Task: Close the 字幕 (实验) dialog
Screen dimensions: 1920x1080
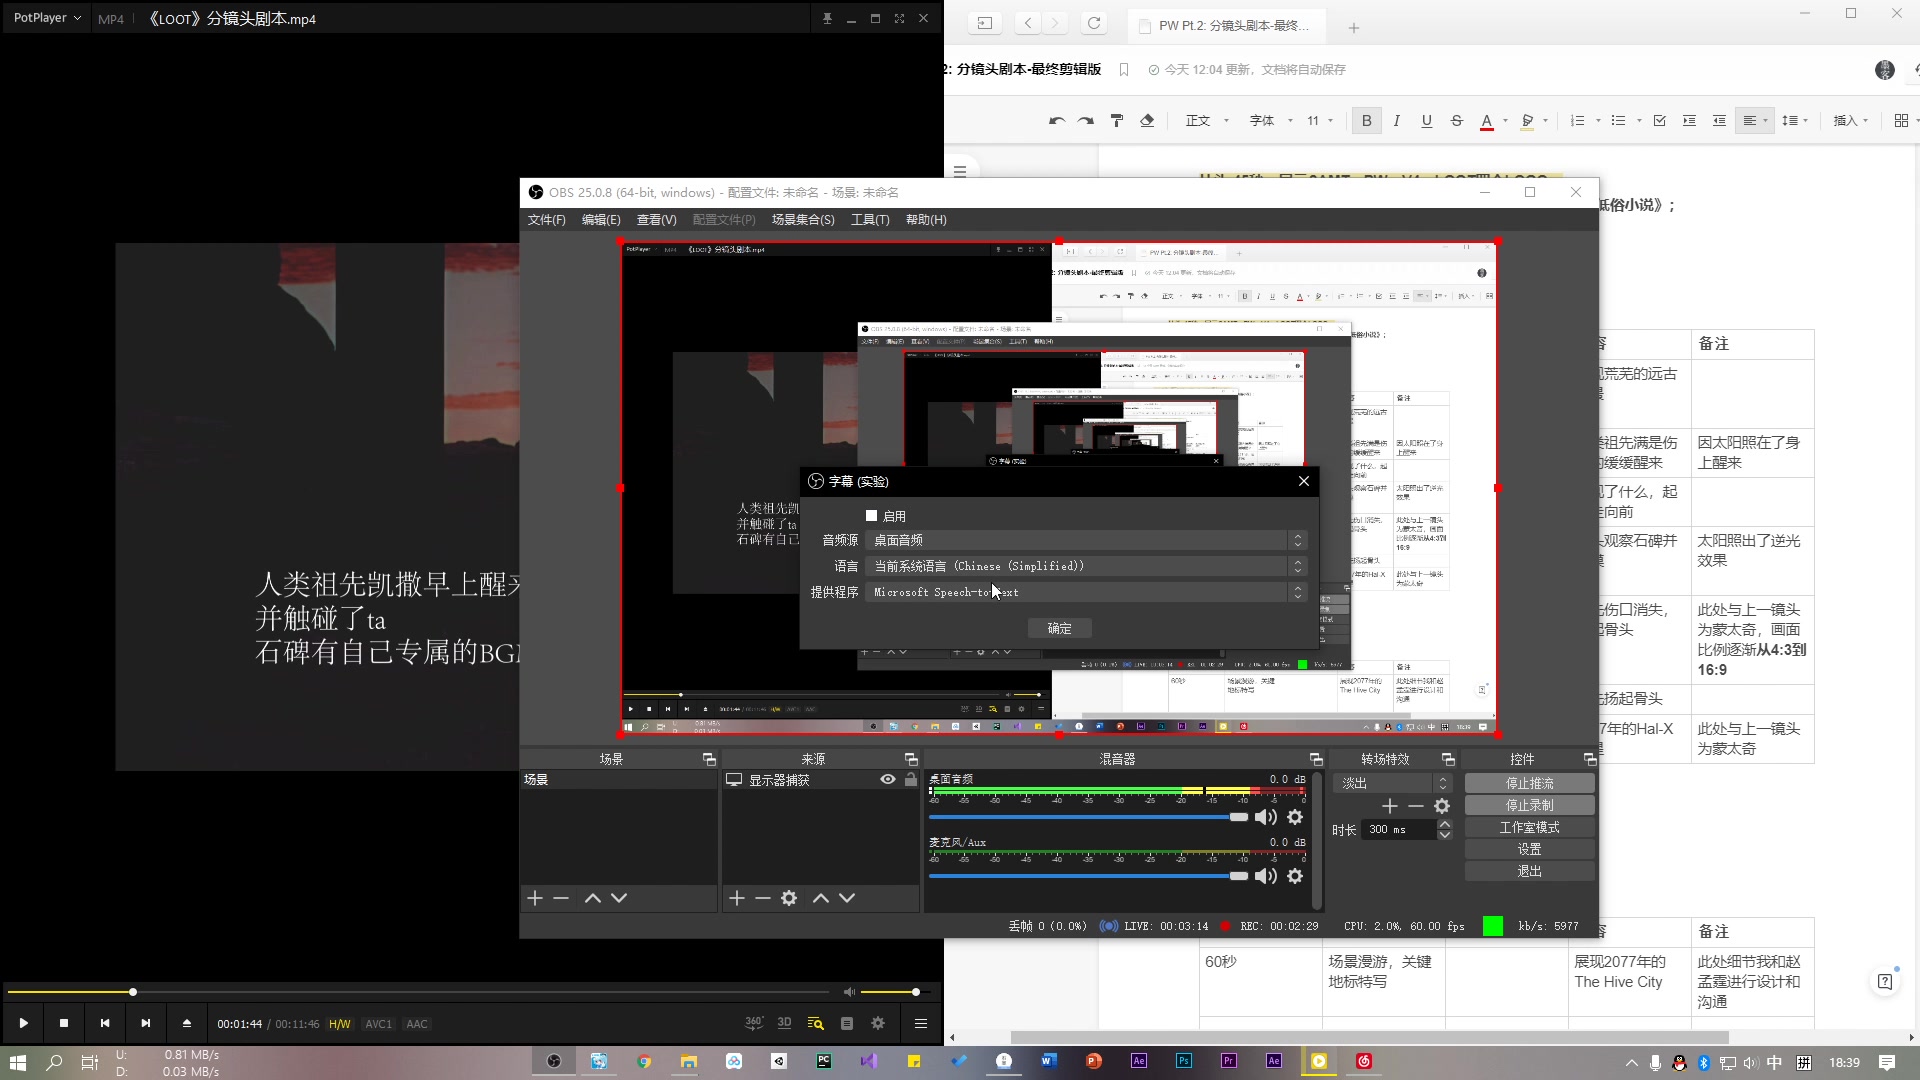Action: click(x=1304, y=481)
